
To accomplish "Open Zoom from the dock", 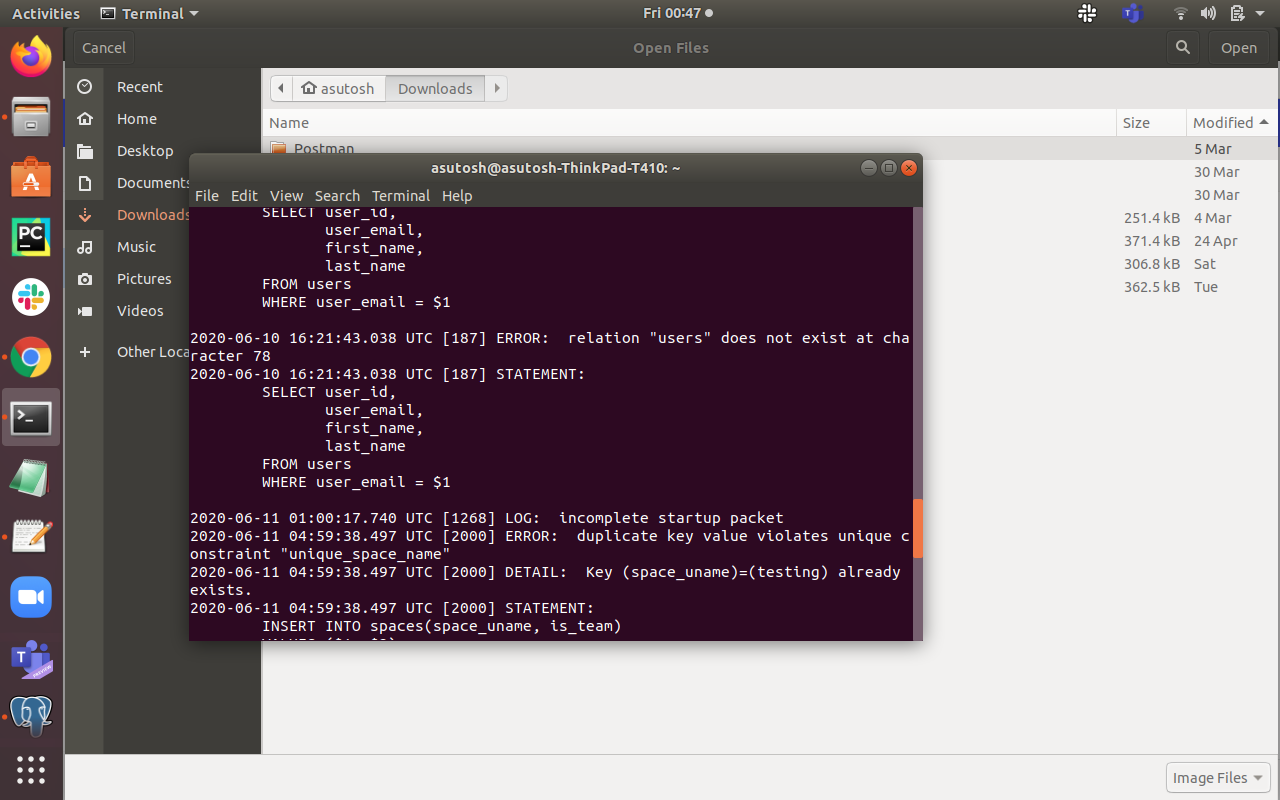I will tap(31, 597).
